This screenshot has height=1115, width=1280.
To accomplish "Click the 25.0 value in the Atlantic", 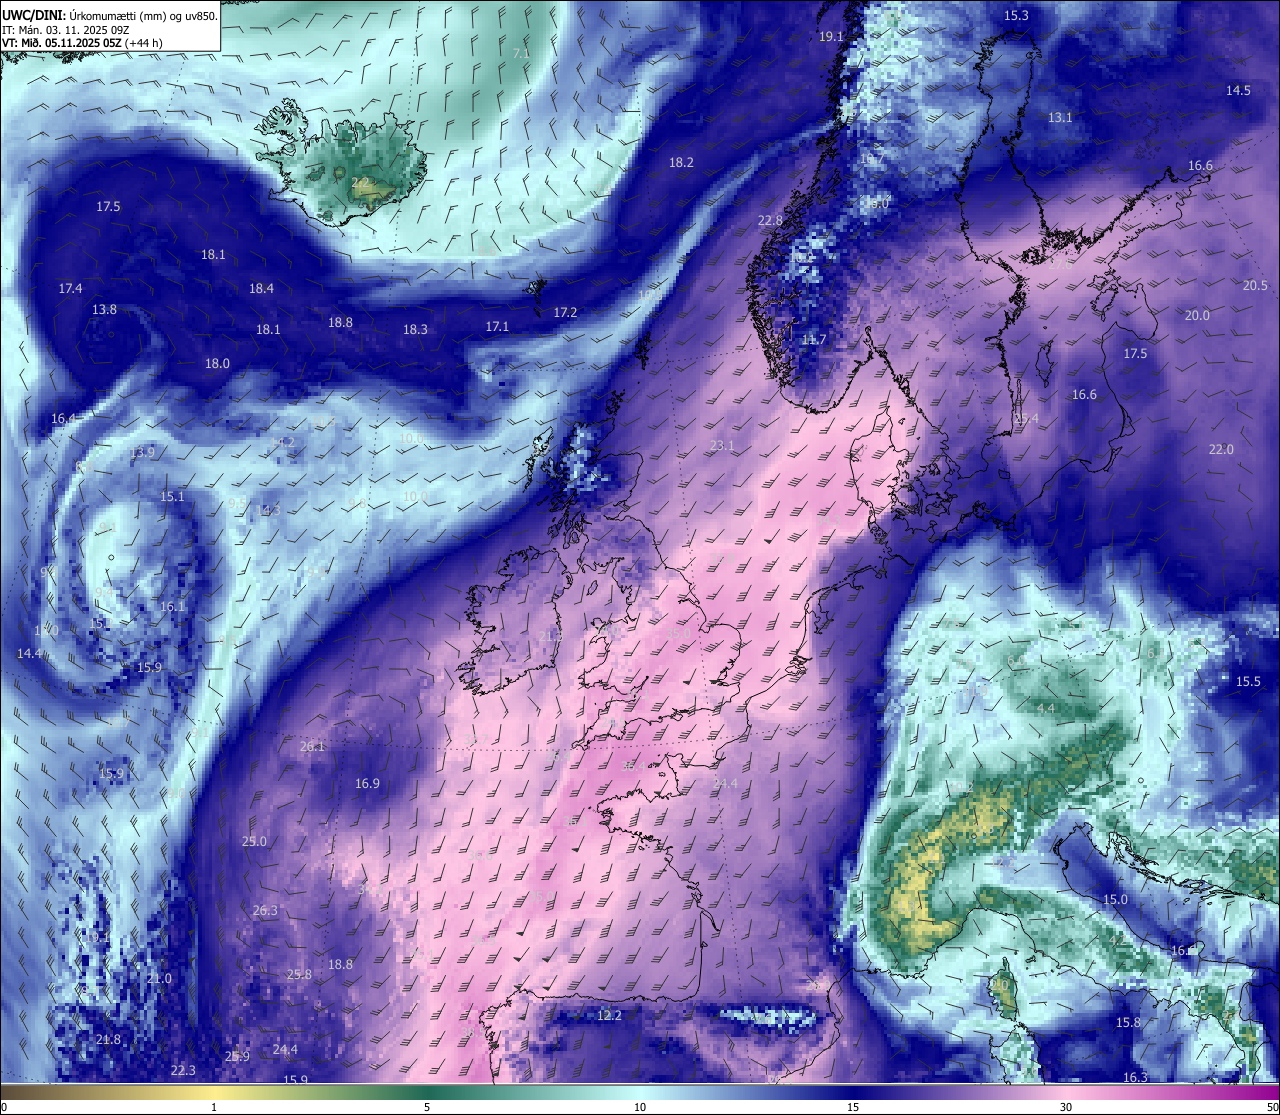I will [254, 841].
